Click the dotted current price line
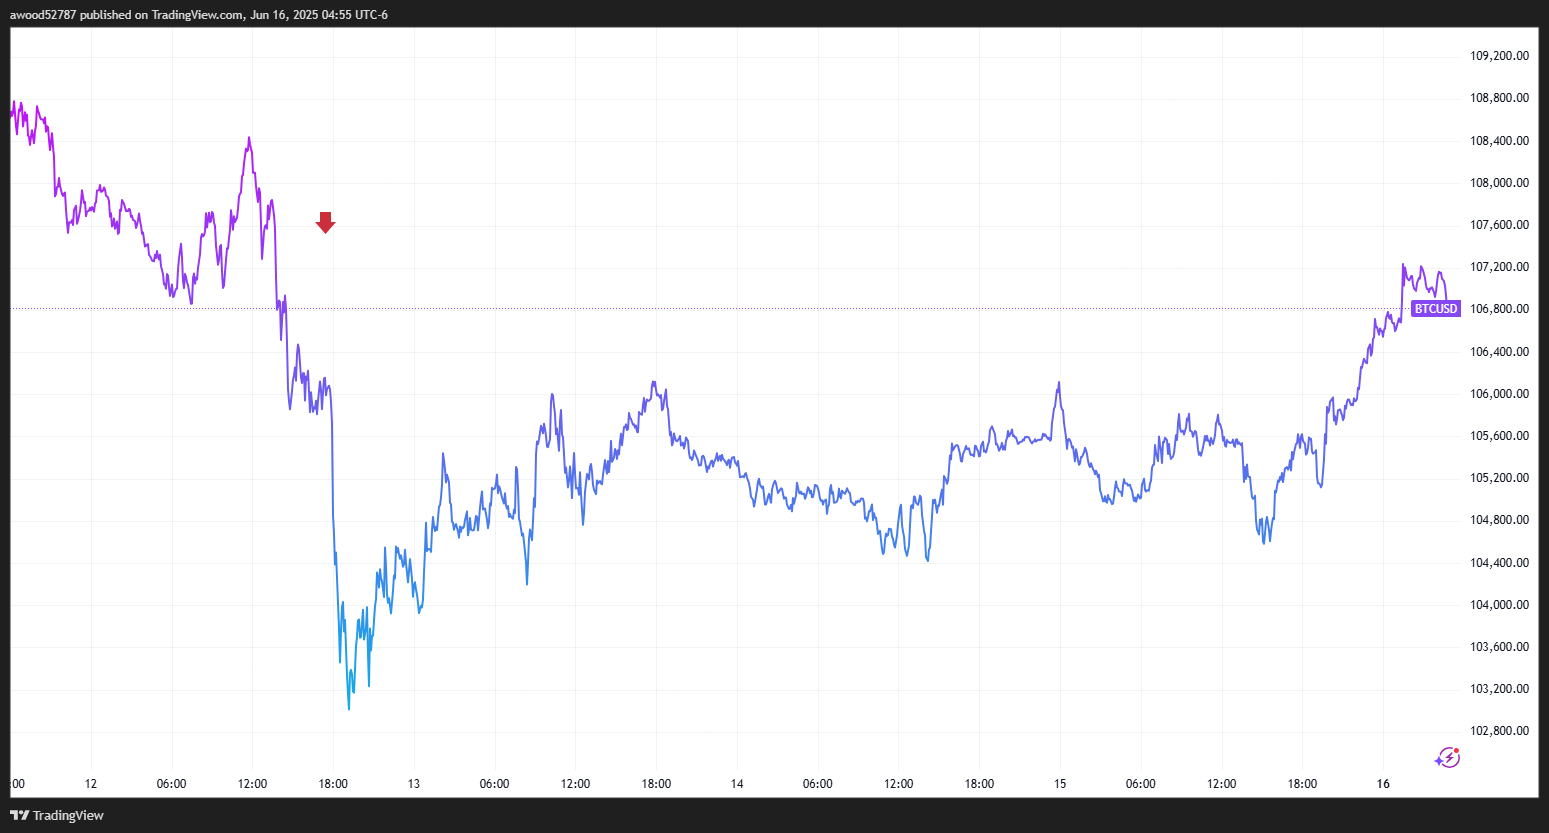 pos(800,309)
